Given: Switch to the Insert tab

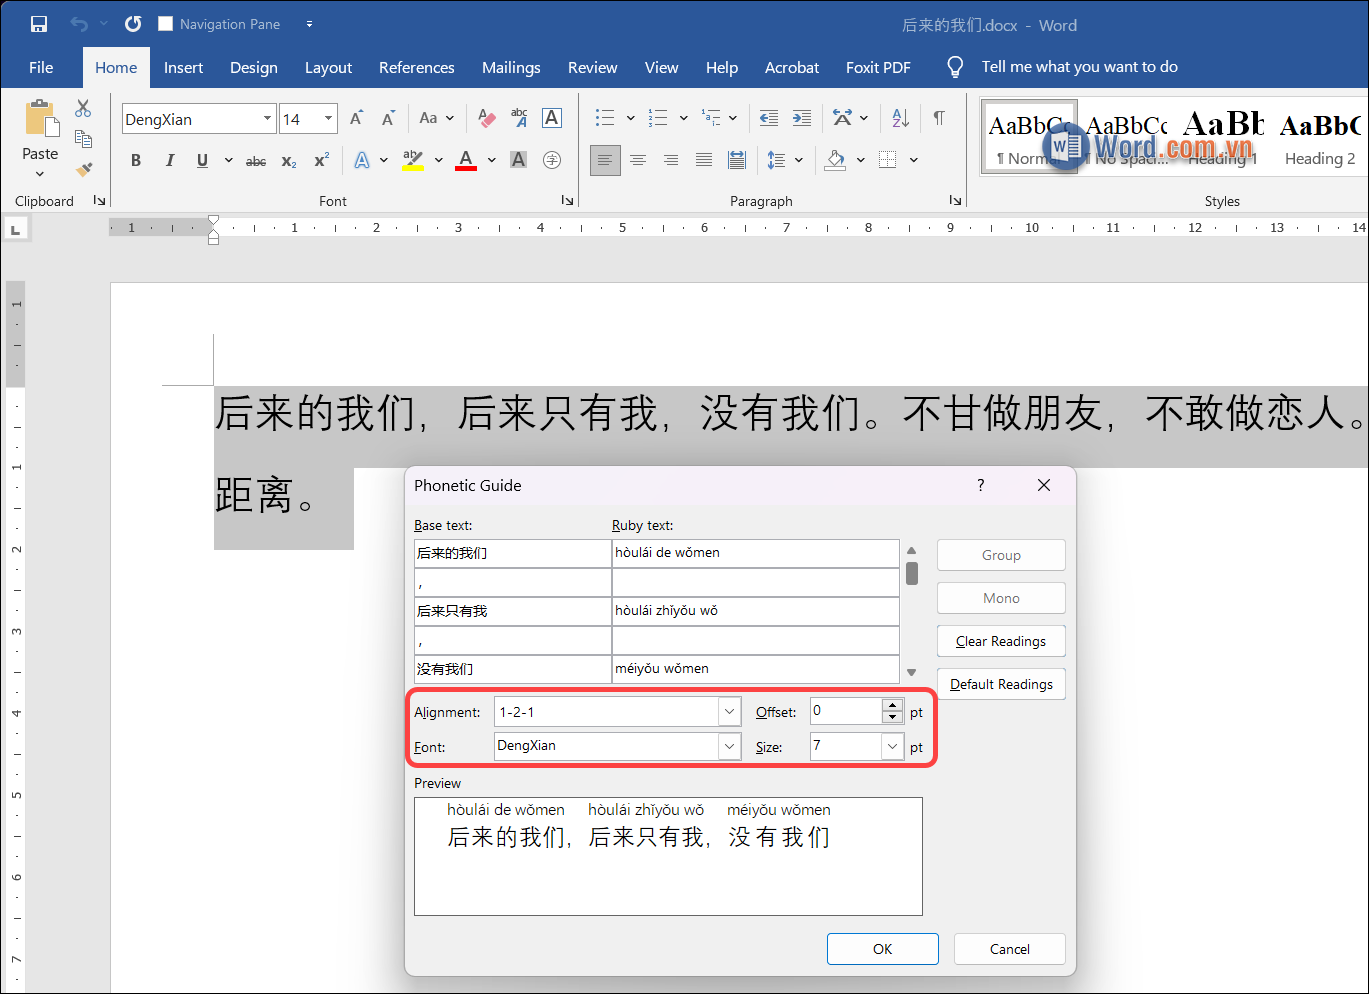Looking at the screenshot, I should 183,67.
